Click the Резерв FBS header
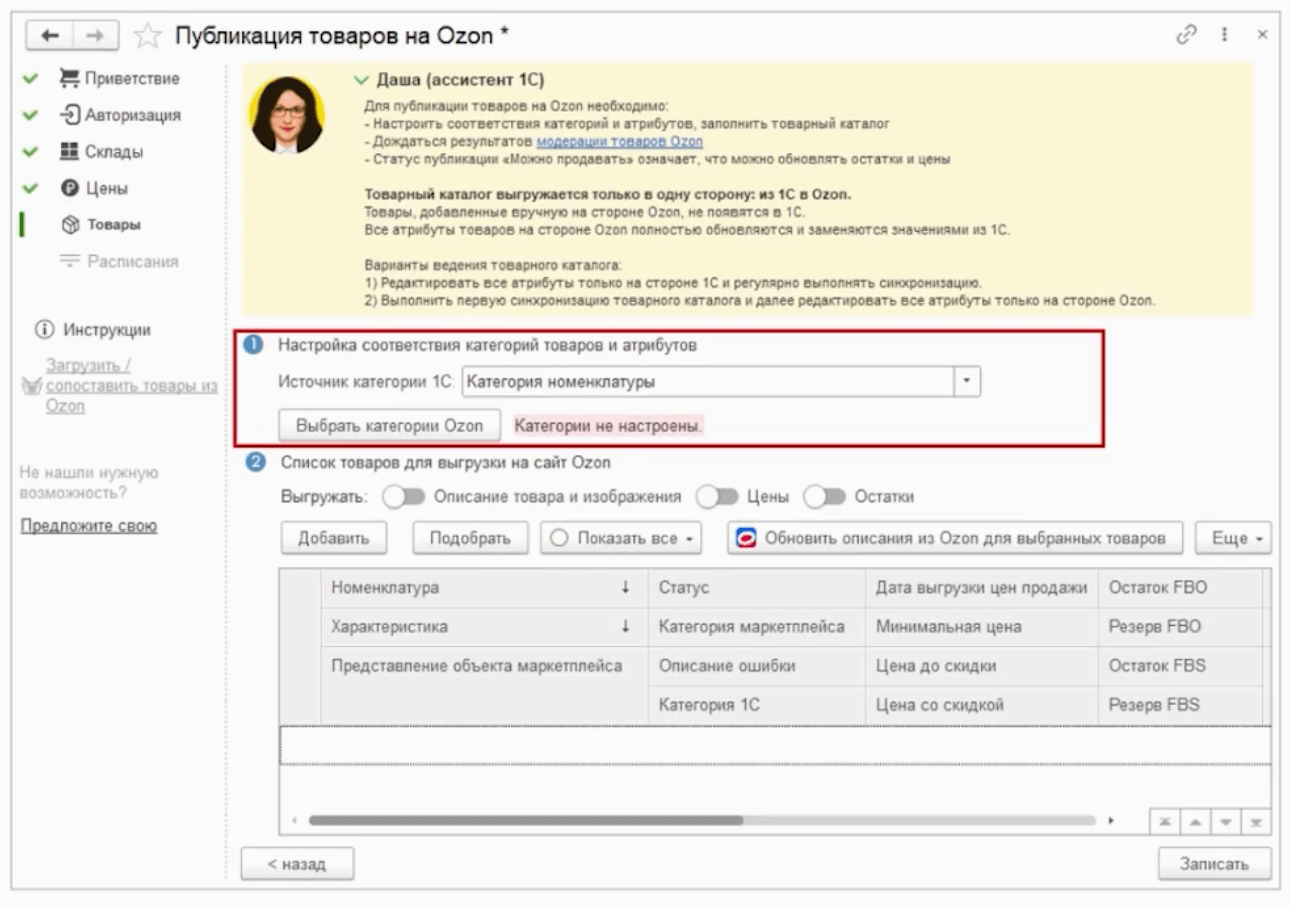This screenshot has height=906, width=1290. click(x=1180, y=705)
